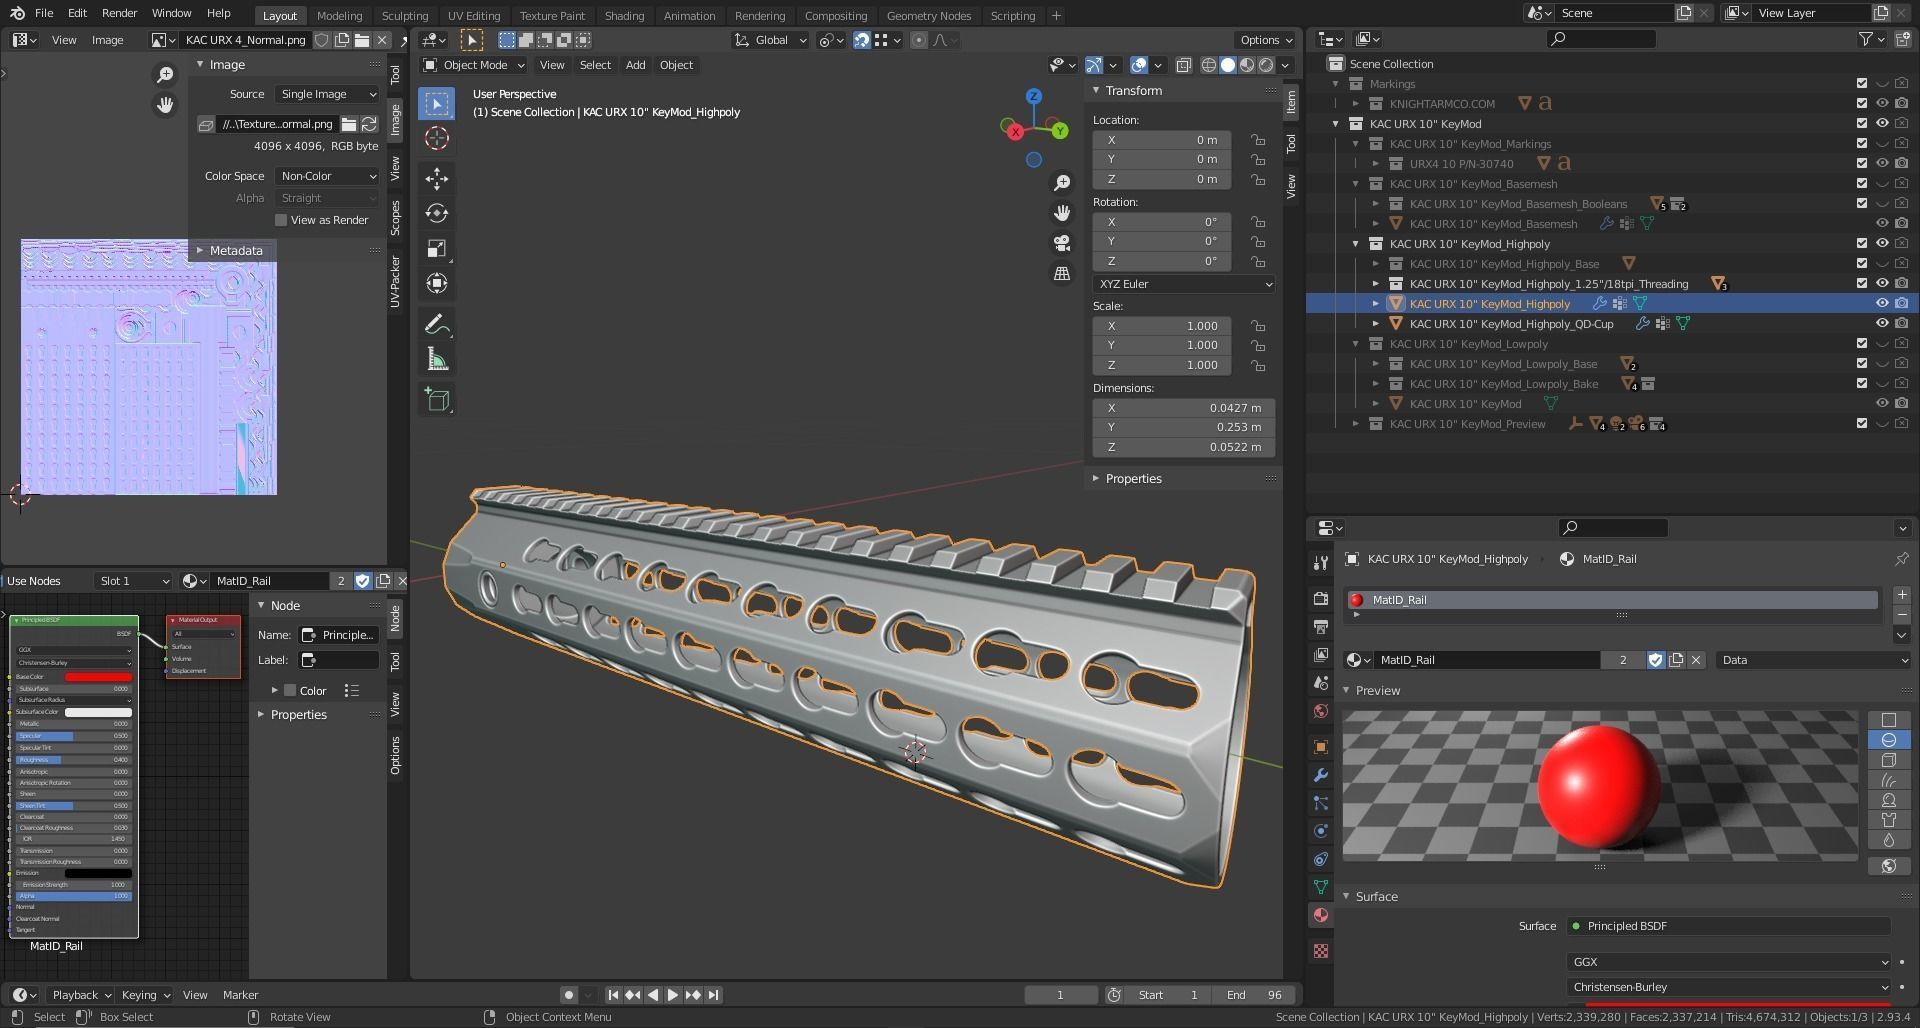Select the Move tool in viewport toolbar
Image resolution: width=1920 pixels, height=1028 pixels.
click(x=437, y=178)
